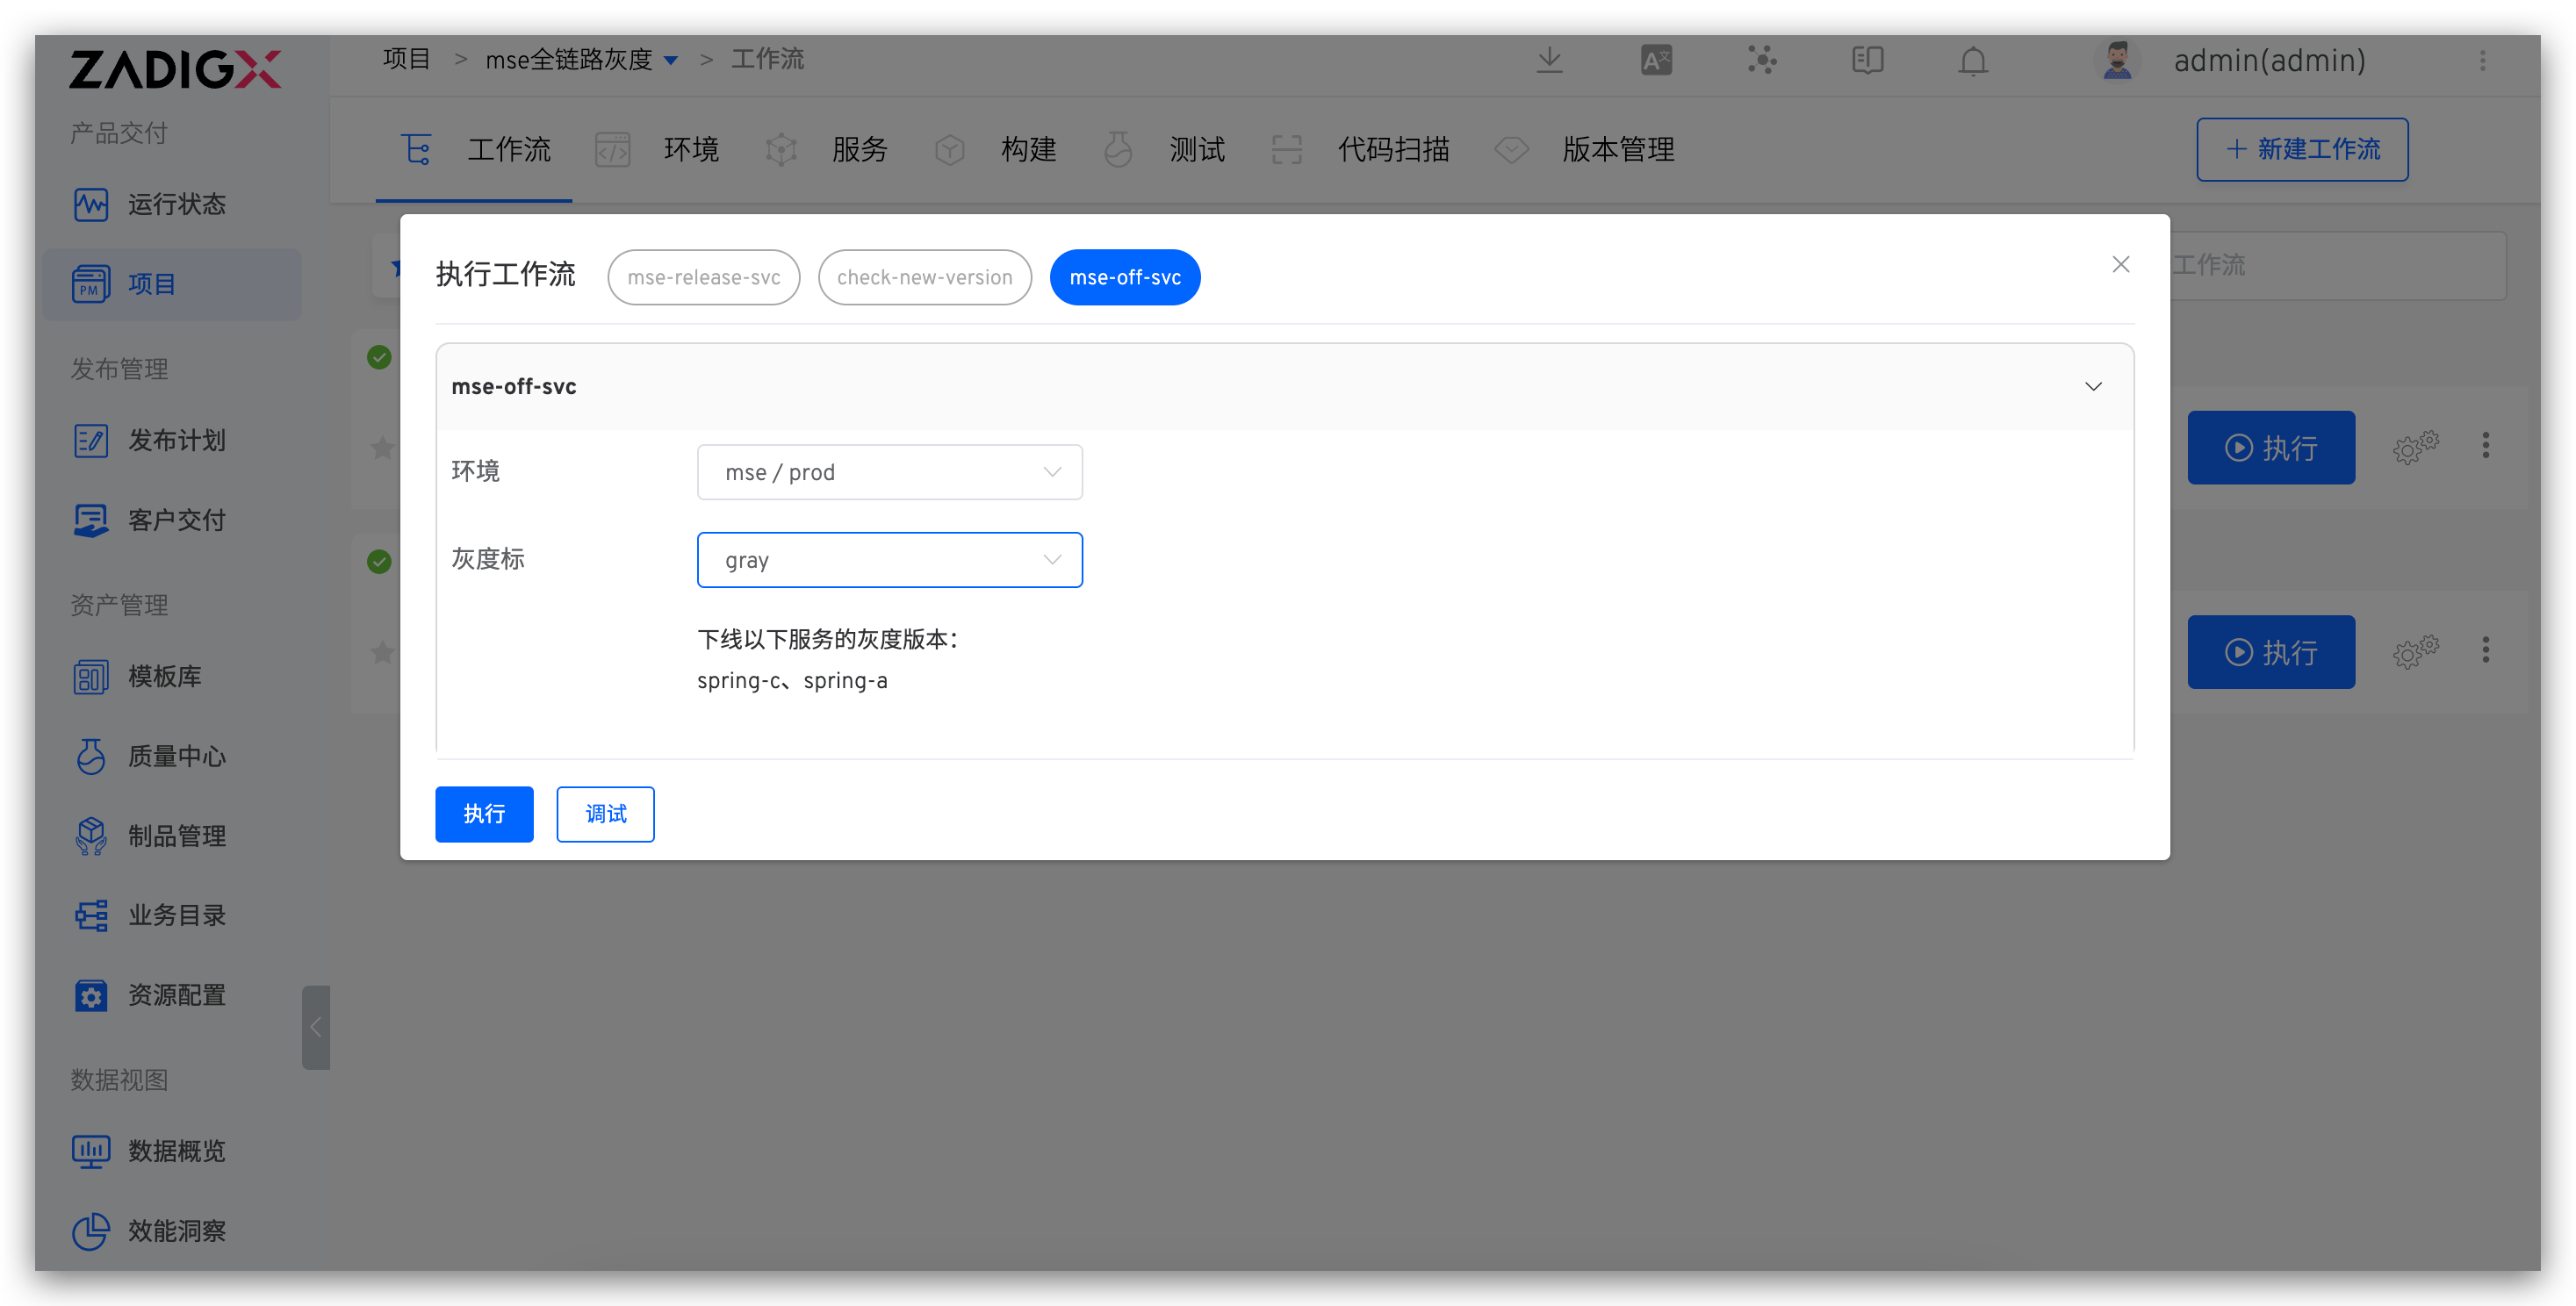
Task: Switch to the 代码扫描 tab
Action: point(1360,150)
